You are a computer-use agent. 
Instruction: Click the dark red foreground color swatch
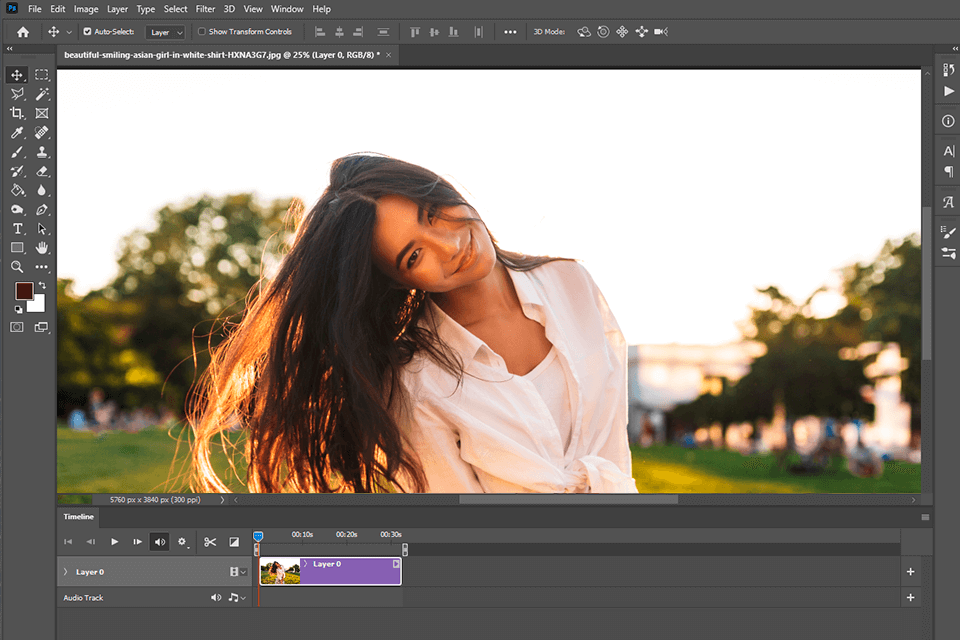[x=24, y=290]
